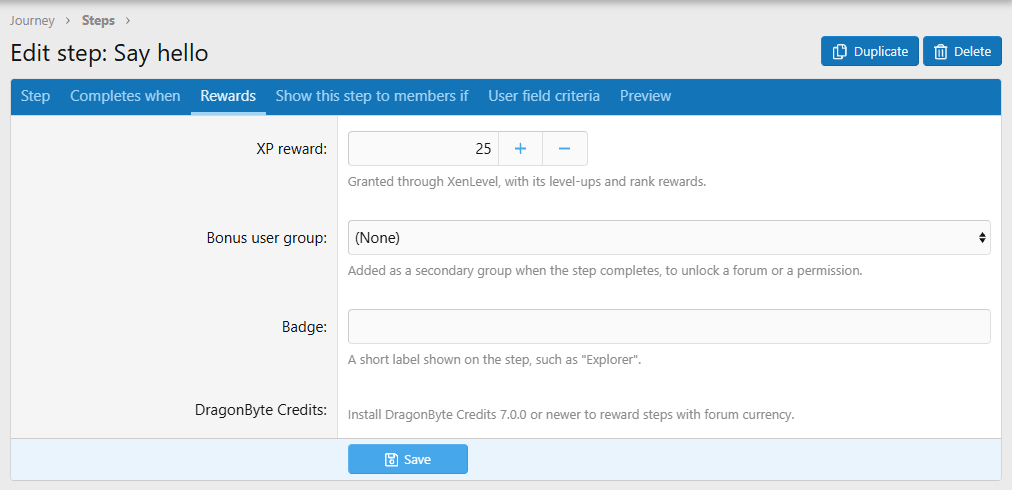Image resolution: width=1012 pixels, height=490 pixels.
Task: Click the DragonByte Credits label
Action: tap(261, 410)
